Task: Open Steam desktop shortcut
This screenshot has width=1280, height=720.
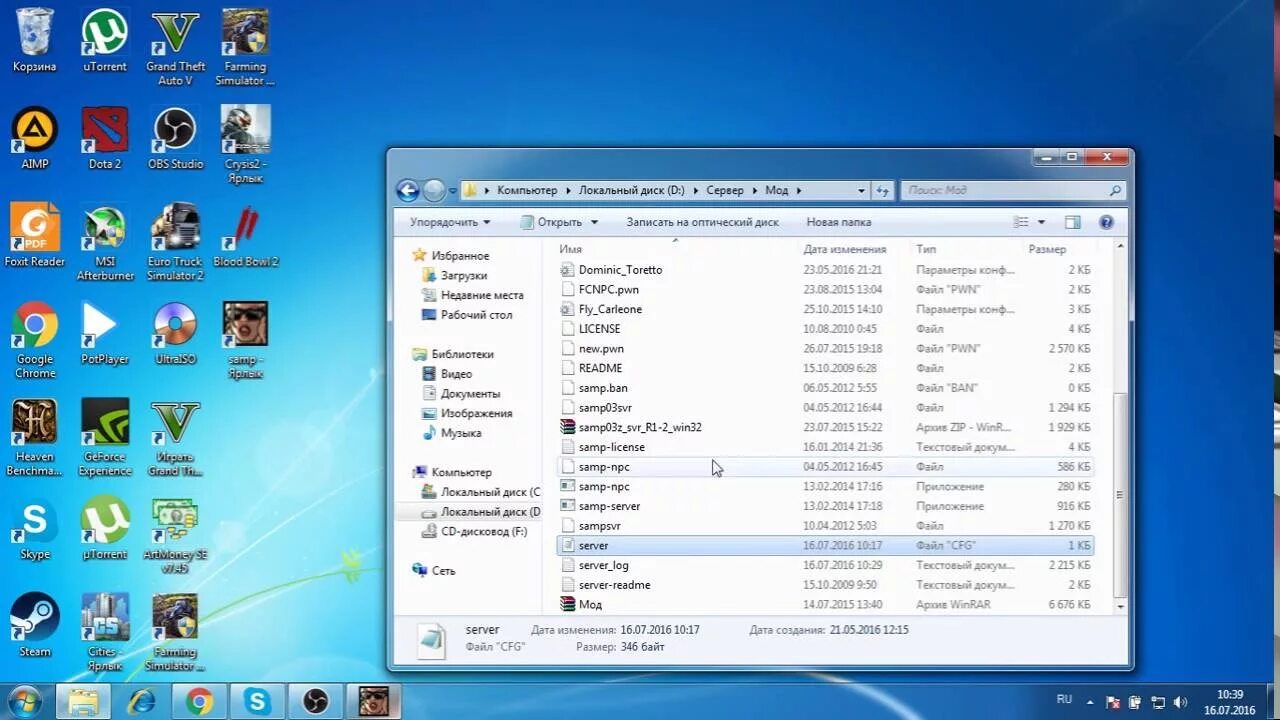Action: (35, 625)
